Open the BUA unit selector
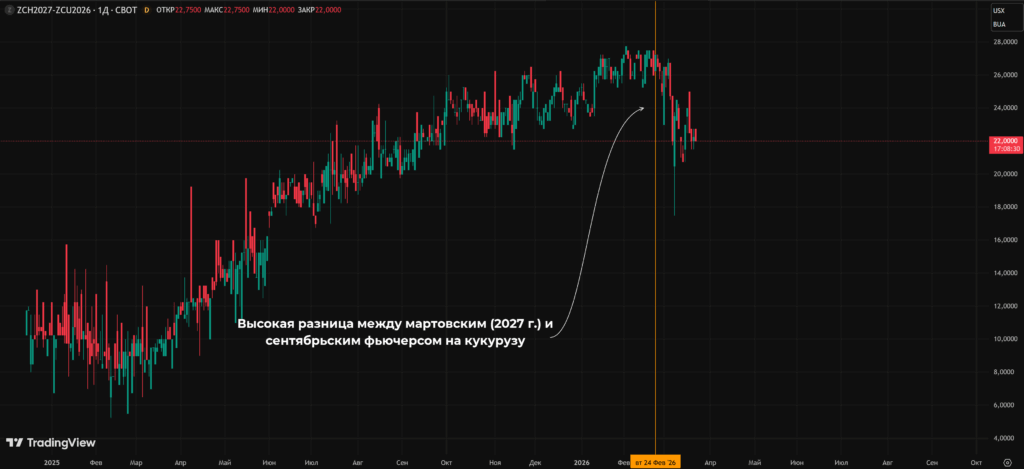Viewport: 1024px width, 469px height. [x=999, y=25]
